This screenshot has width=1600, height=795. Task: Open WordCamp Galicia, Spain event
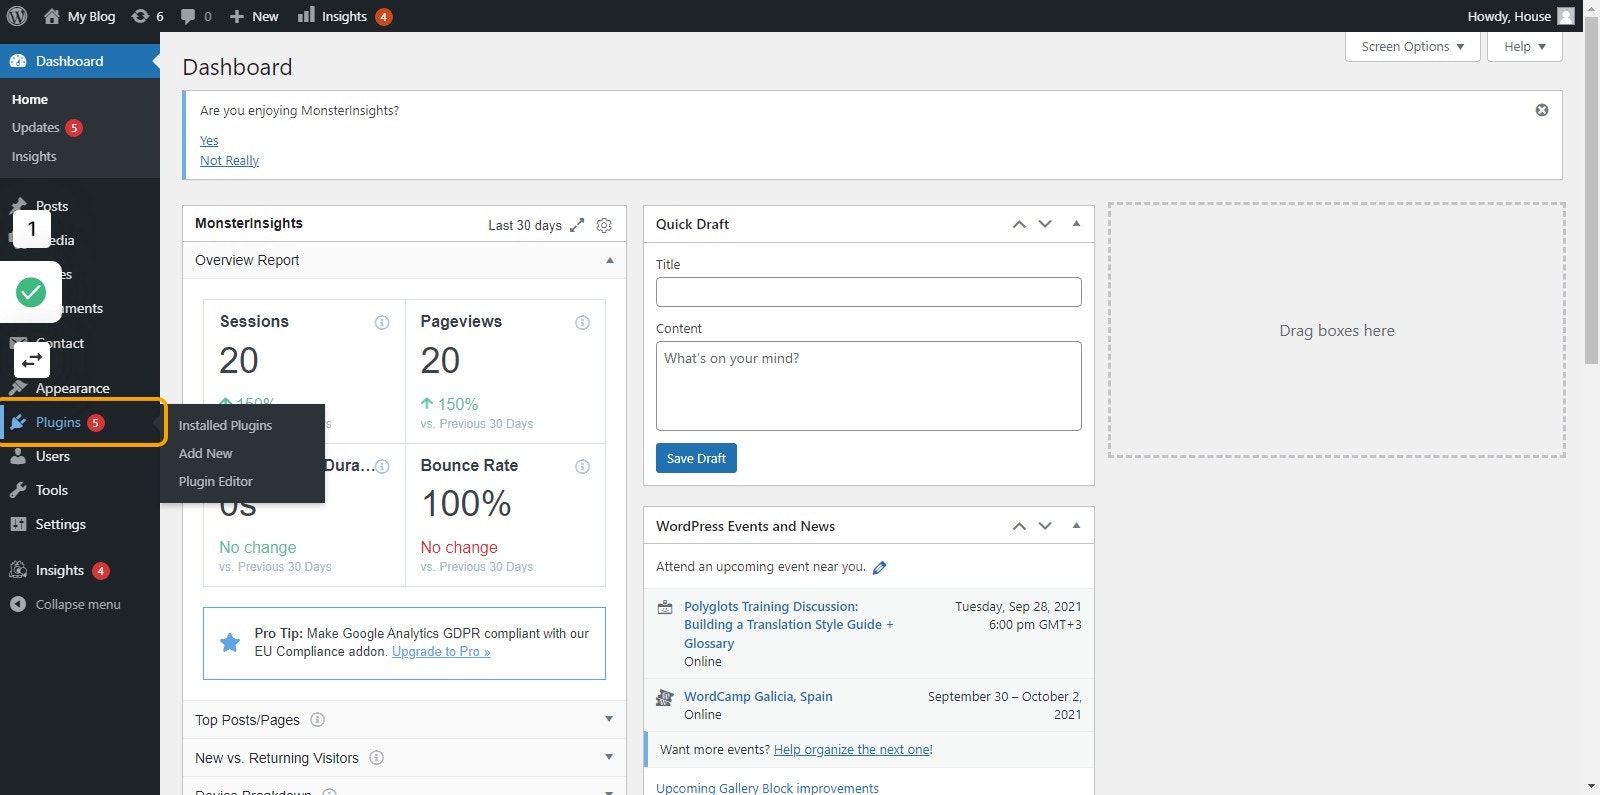[758, 697]
